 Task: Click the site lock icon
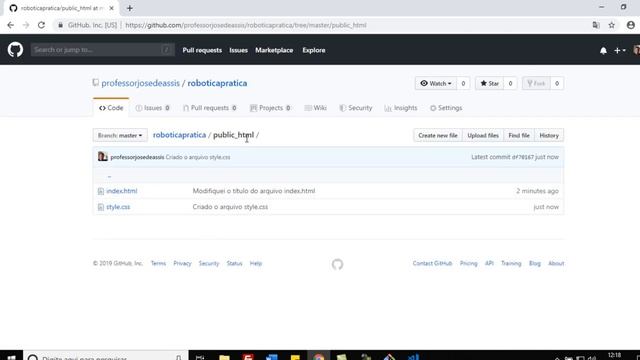pos(60,25)
